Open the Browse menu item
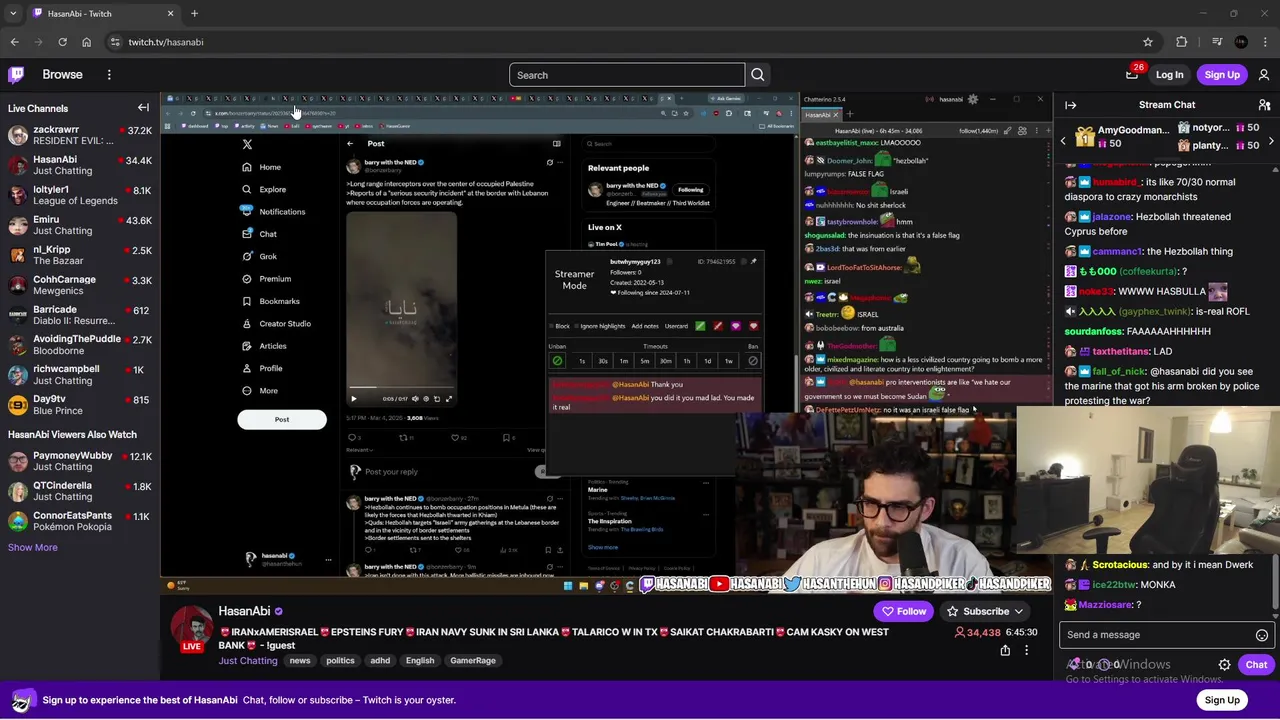This screenshot has height=720, width=1280. (x=62, y=75)
